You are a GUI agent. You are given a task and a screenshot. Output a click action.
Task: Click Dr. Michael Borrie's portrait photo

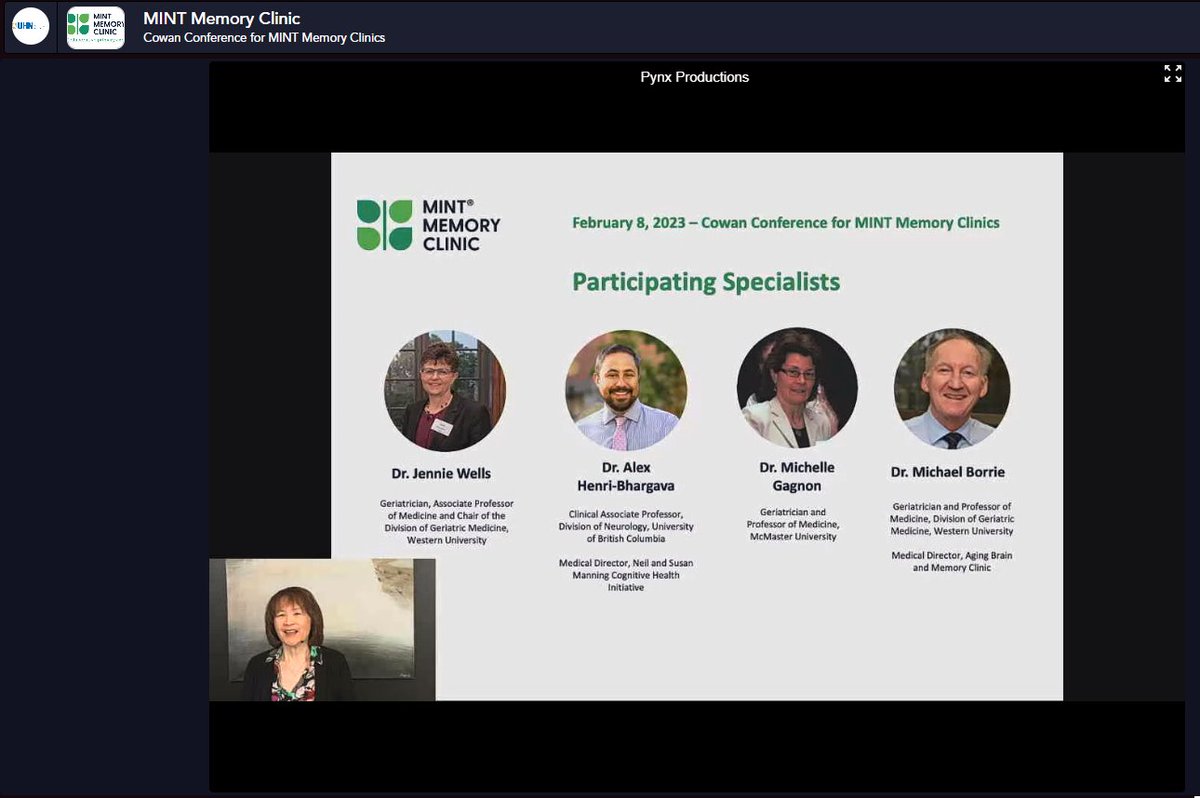click(x=951, y=388)
